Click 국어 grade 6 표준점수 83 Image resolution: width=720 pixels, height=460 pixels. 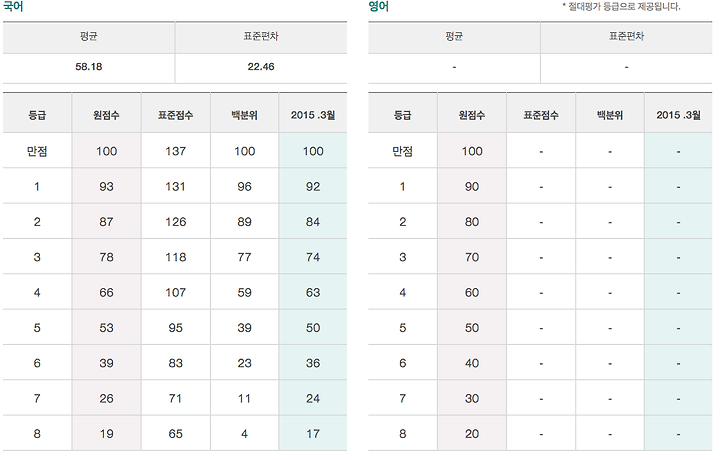tap(175, 363)
